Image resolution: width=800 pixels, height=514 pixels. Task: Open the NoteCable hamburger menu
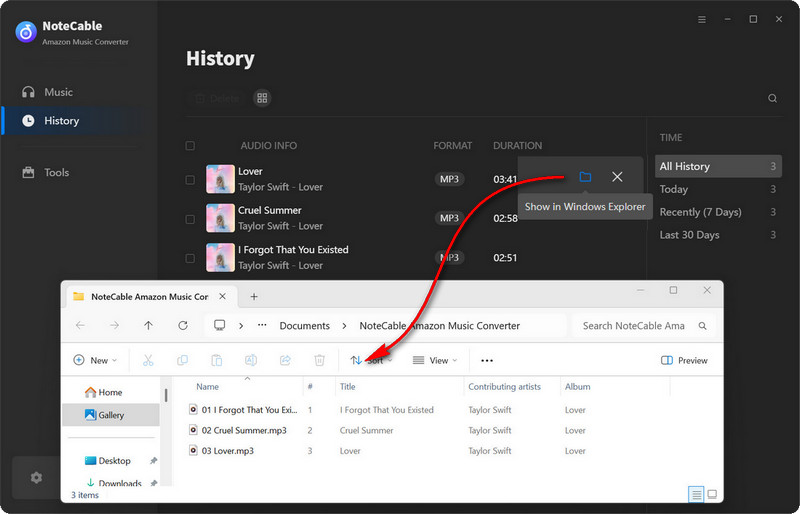702,19
